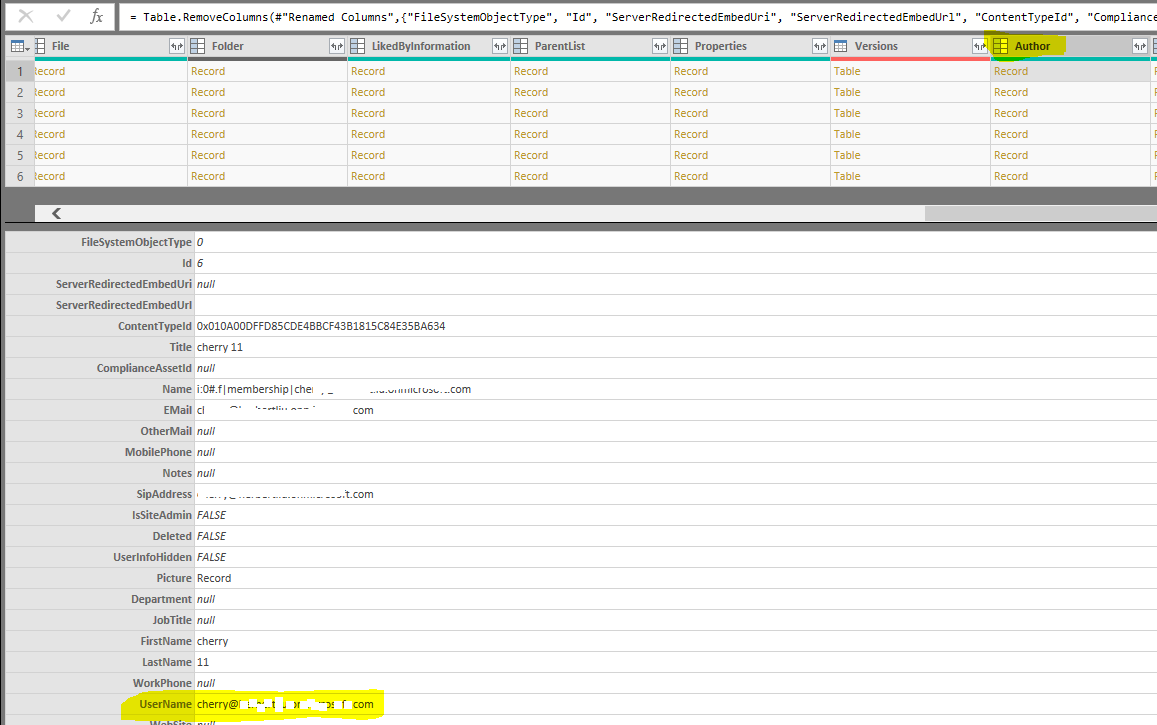Select row number 1
Viewport: 1157px width, 725px height.
click(20, 72)
